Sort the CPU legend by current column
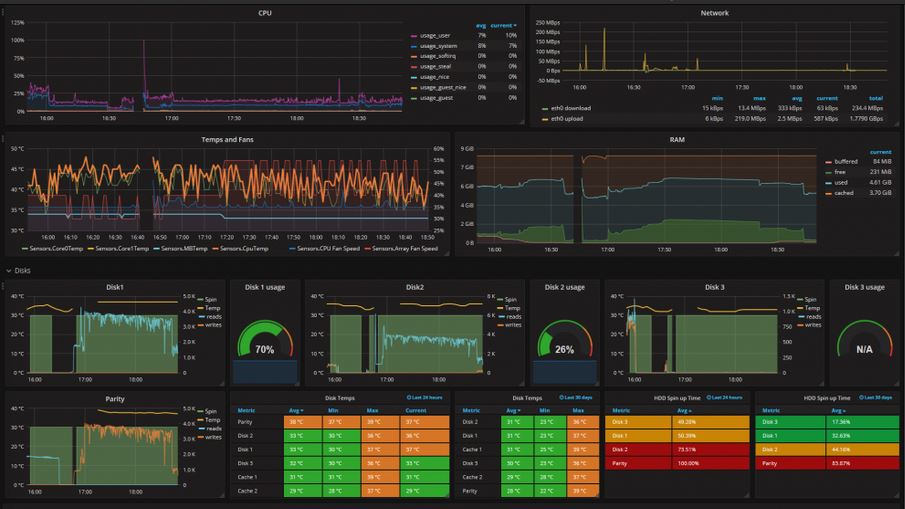 click(503, 25)
